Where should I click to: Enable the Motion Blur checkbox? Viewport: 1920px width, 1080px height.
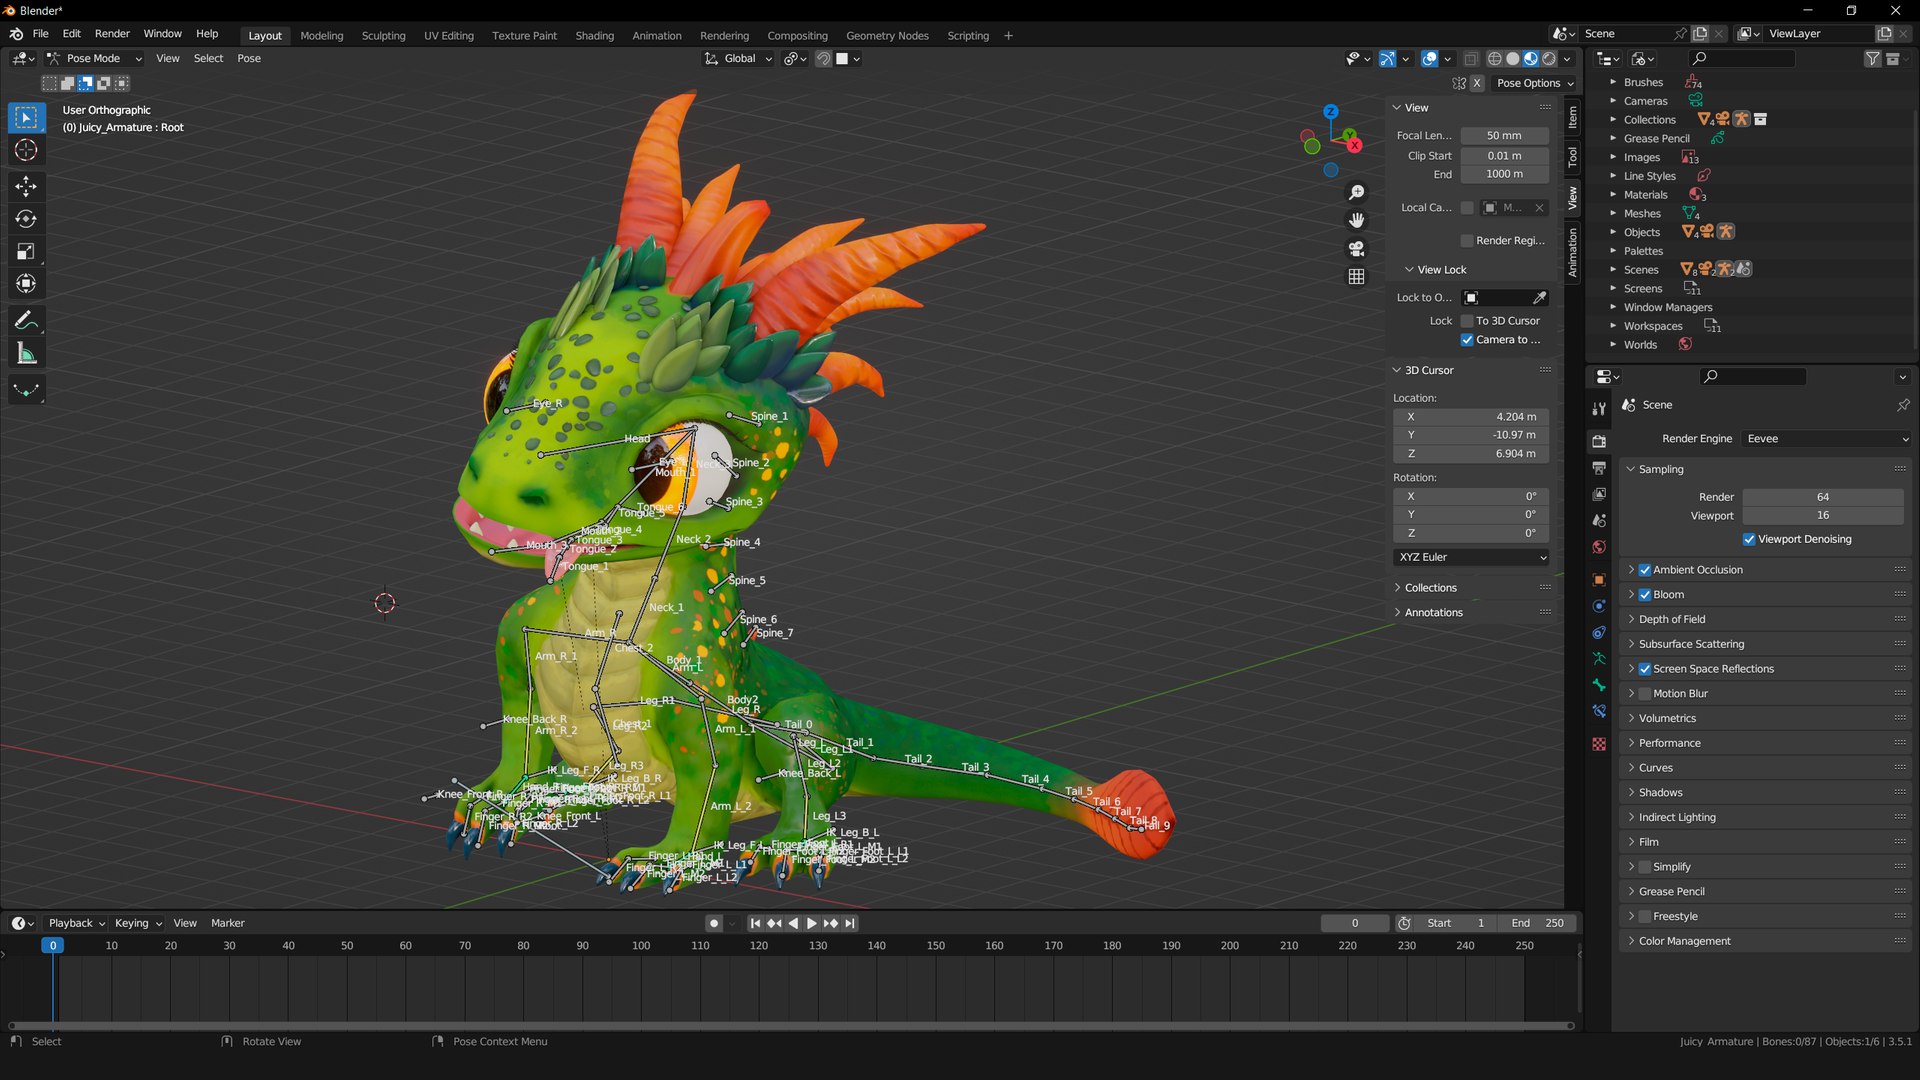[1645, 694]
